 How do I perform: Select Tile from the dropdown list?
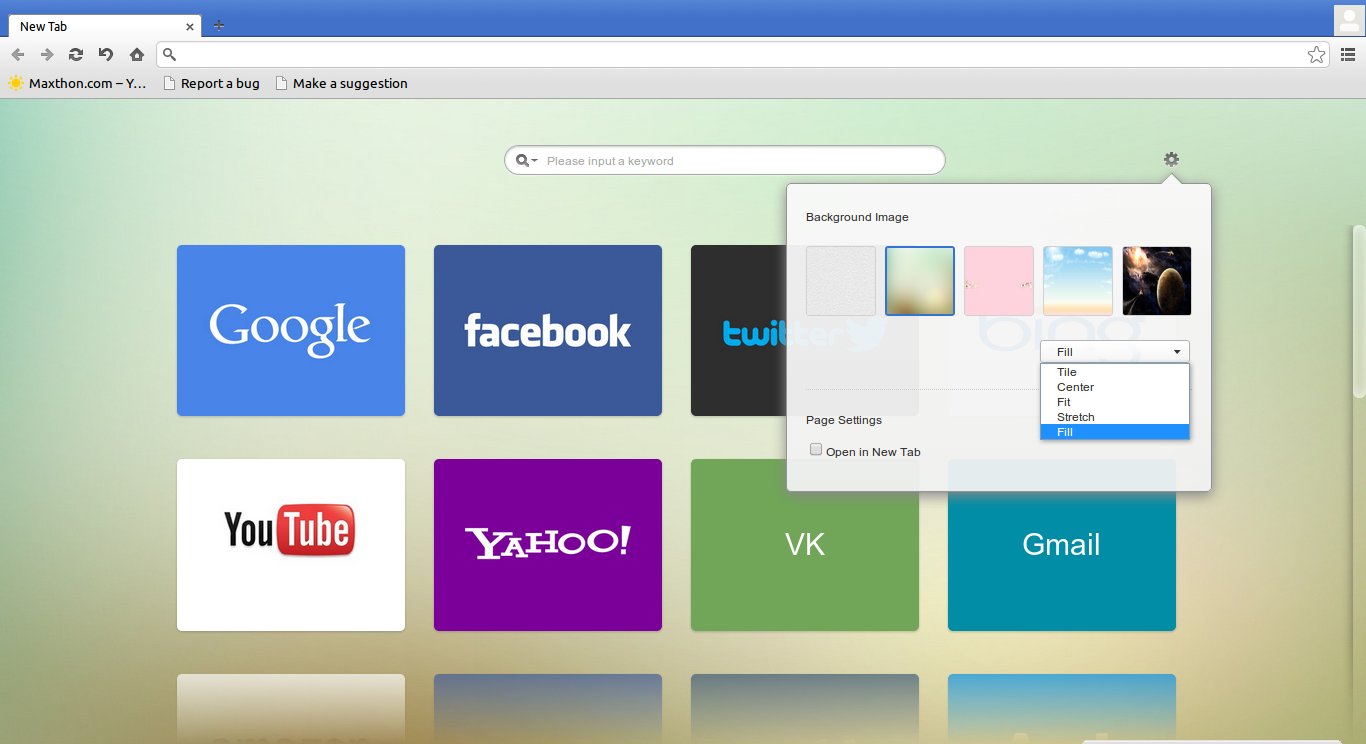tap(1115, 372)
